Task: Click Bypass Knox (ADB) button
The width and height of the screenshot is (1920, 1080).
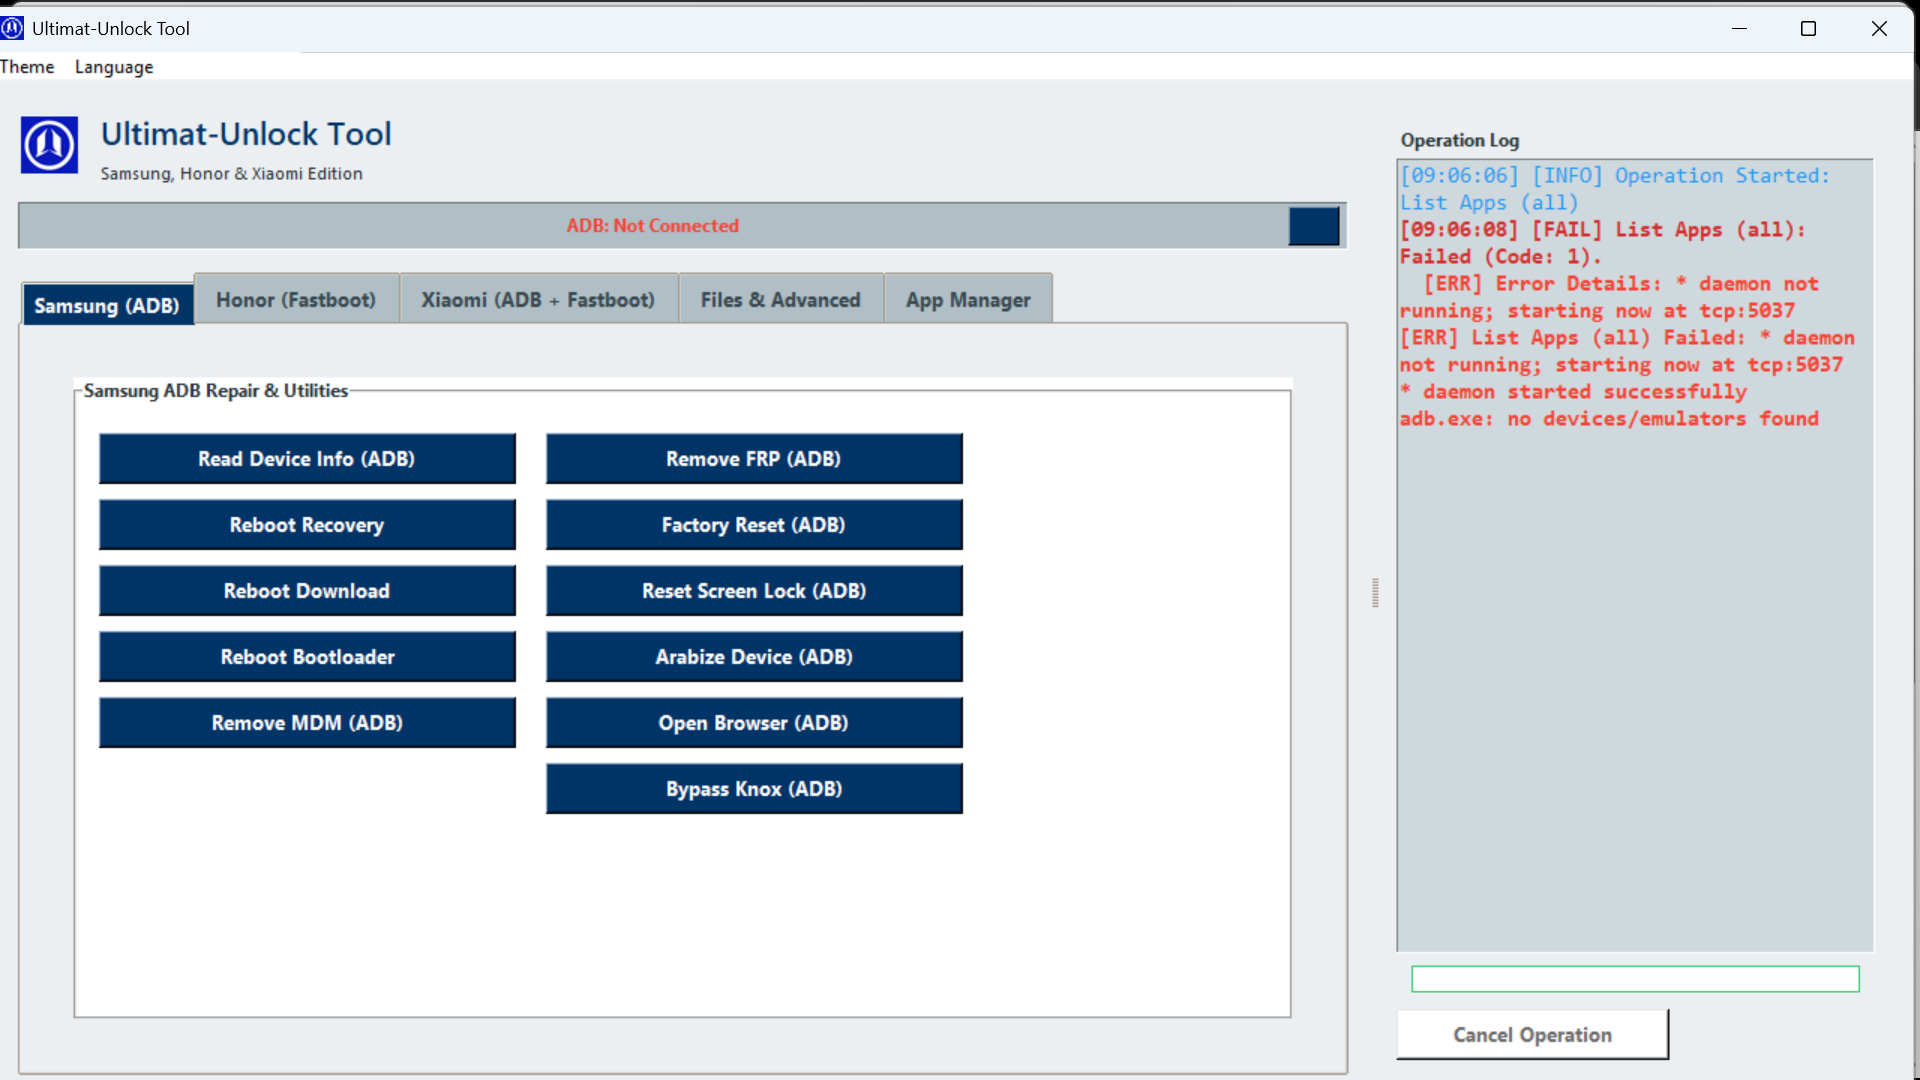Action: (754, 789)
